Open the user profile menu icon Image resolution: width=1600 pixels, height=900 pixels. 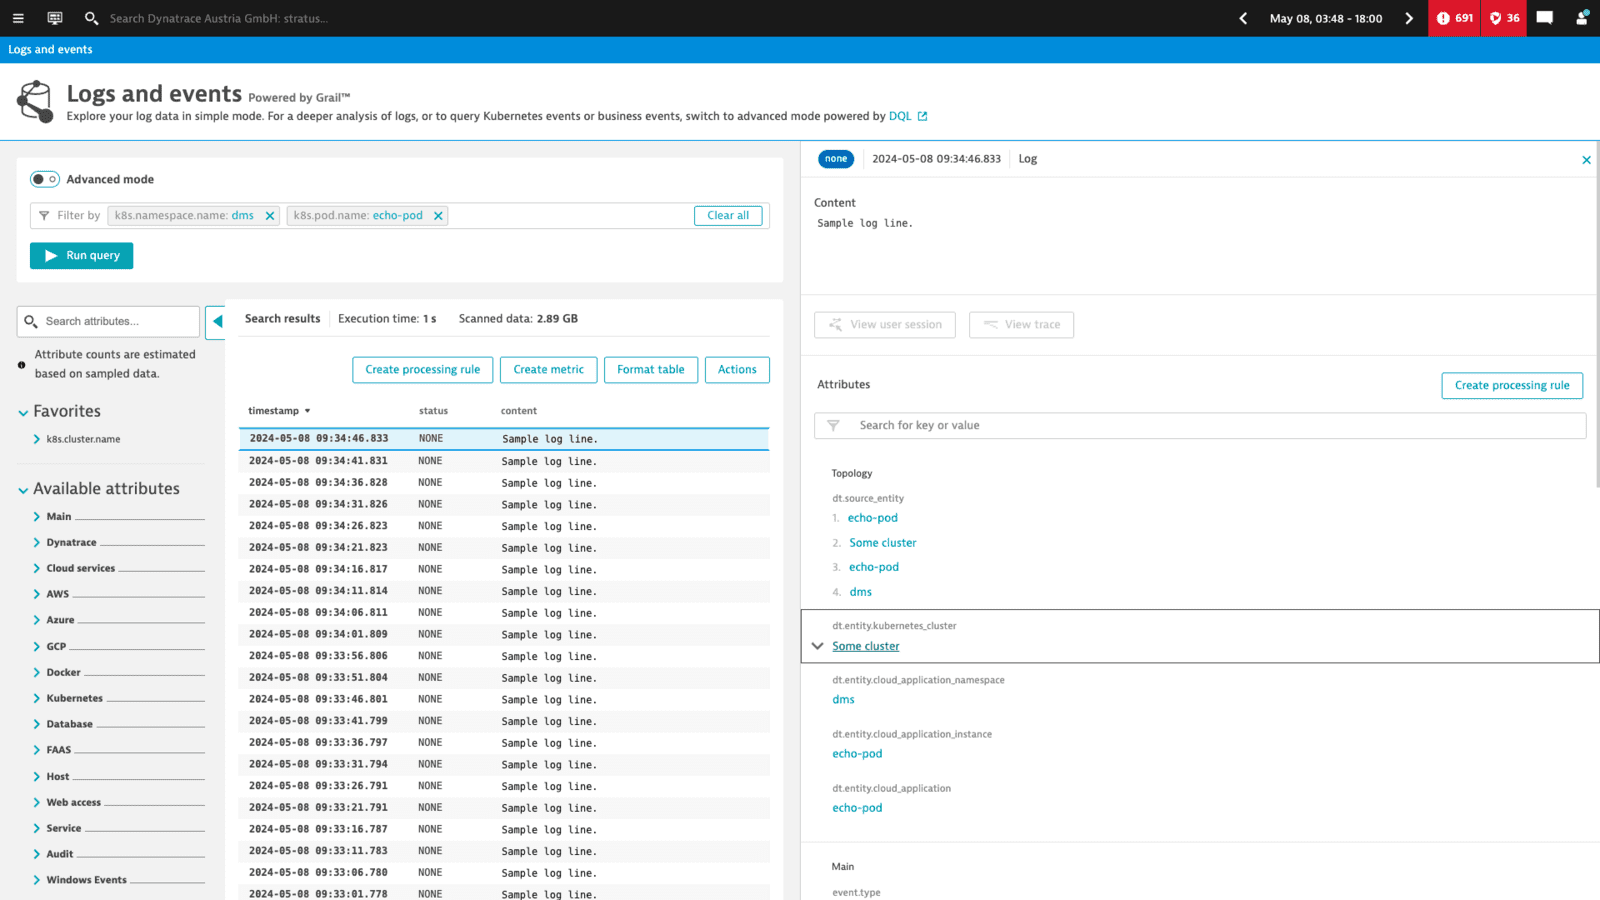[x=1582, y=18]
